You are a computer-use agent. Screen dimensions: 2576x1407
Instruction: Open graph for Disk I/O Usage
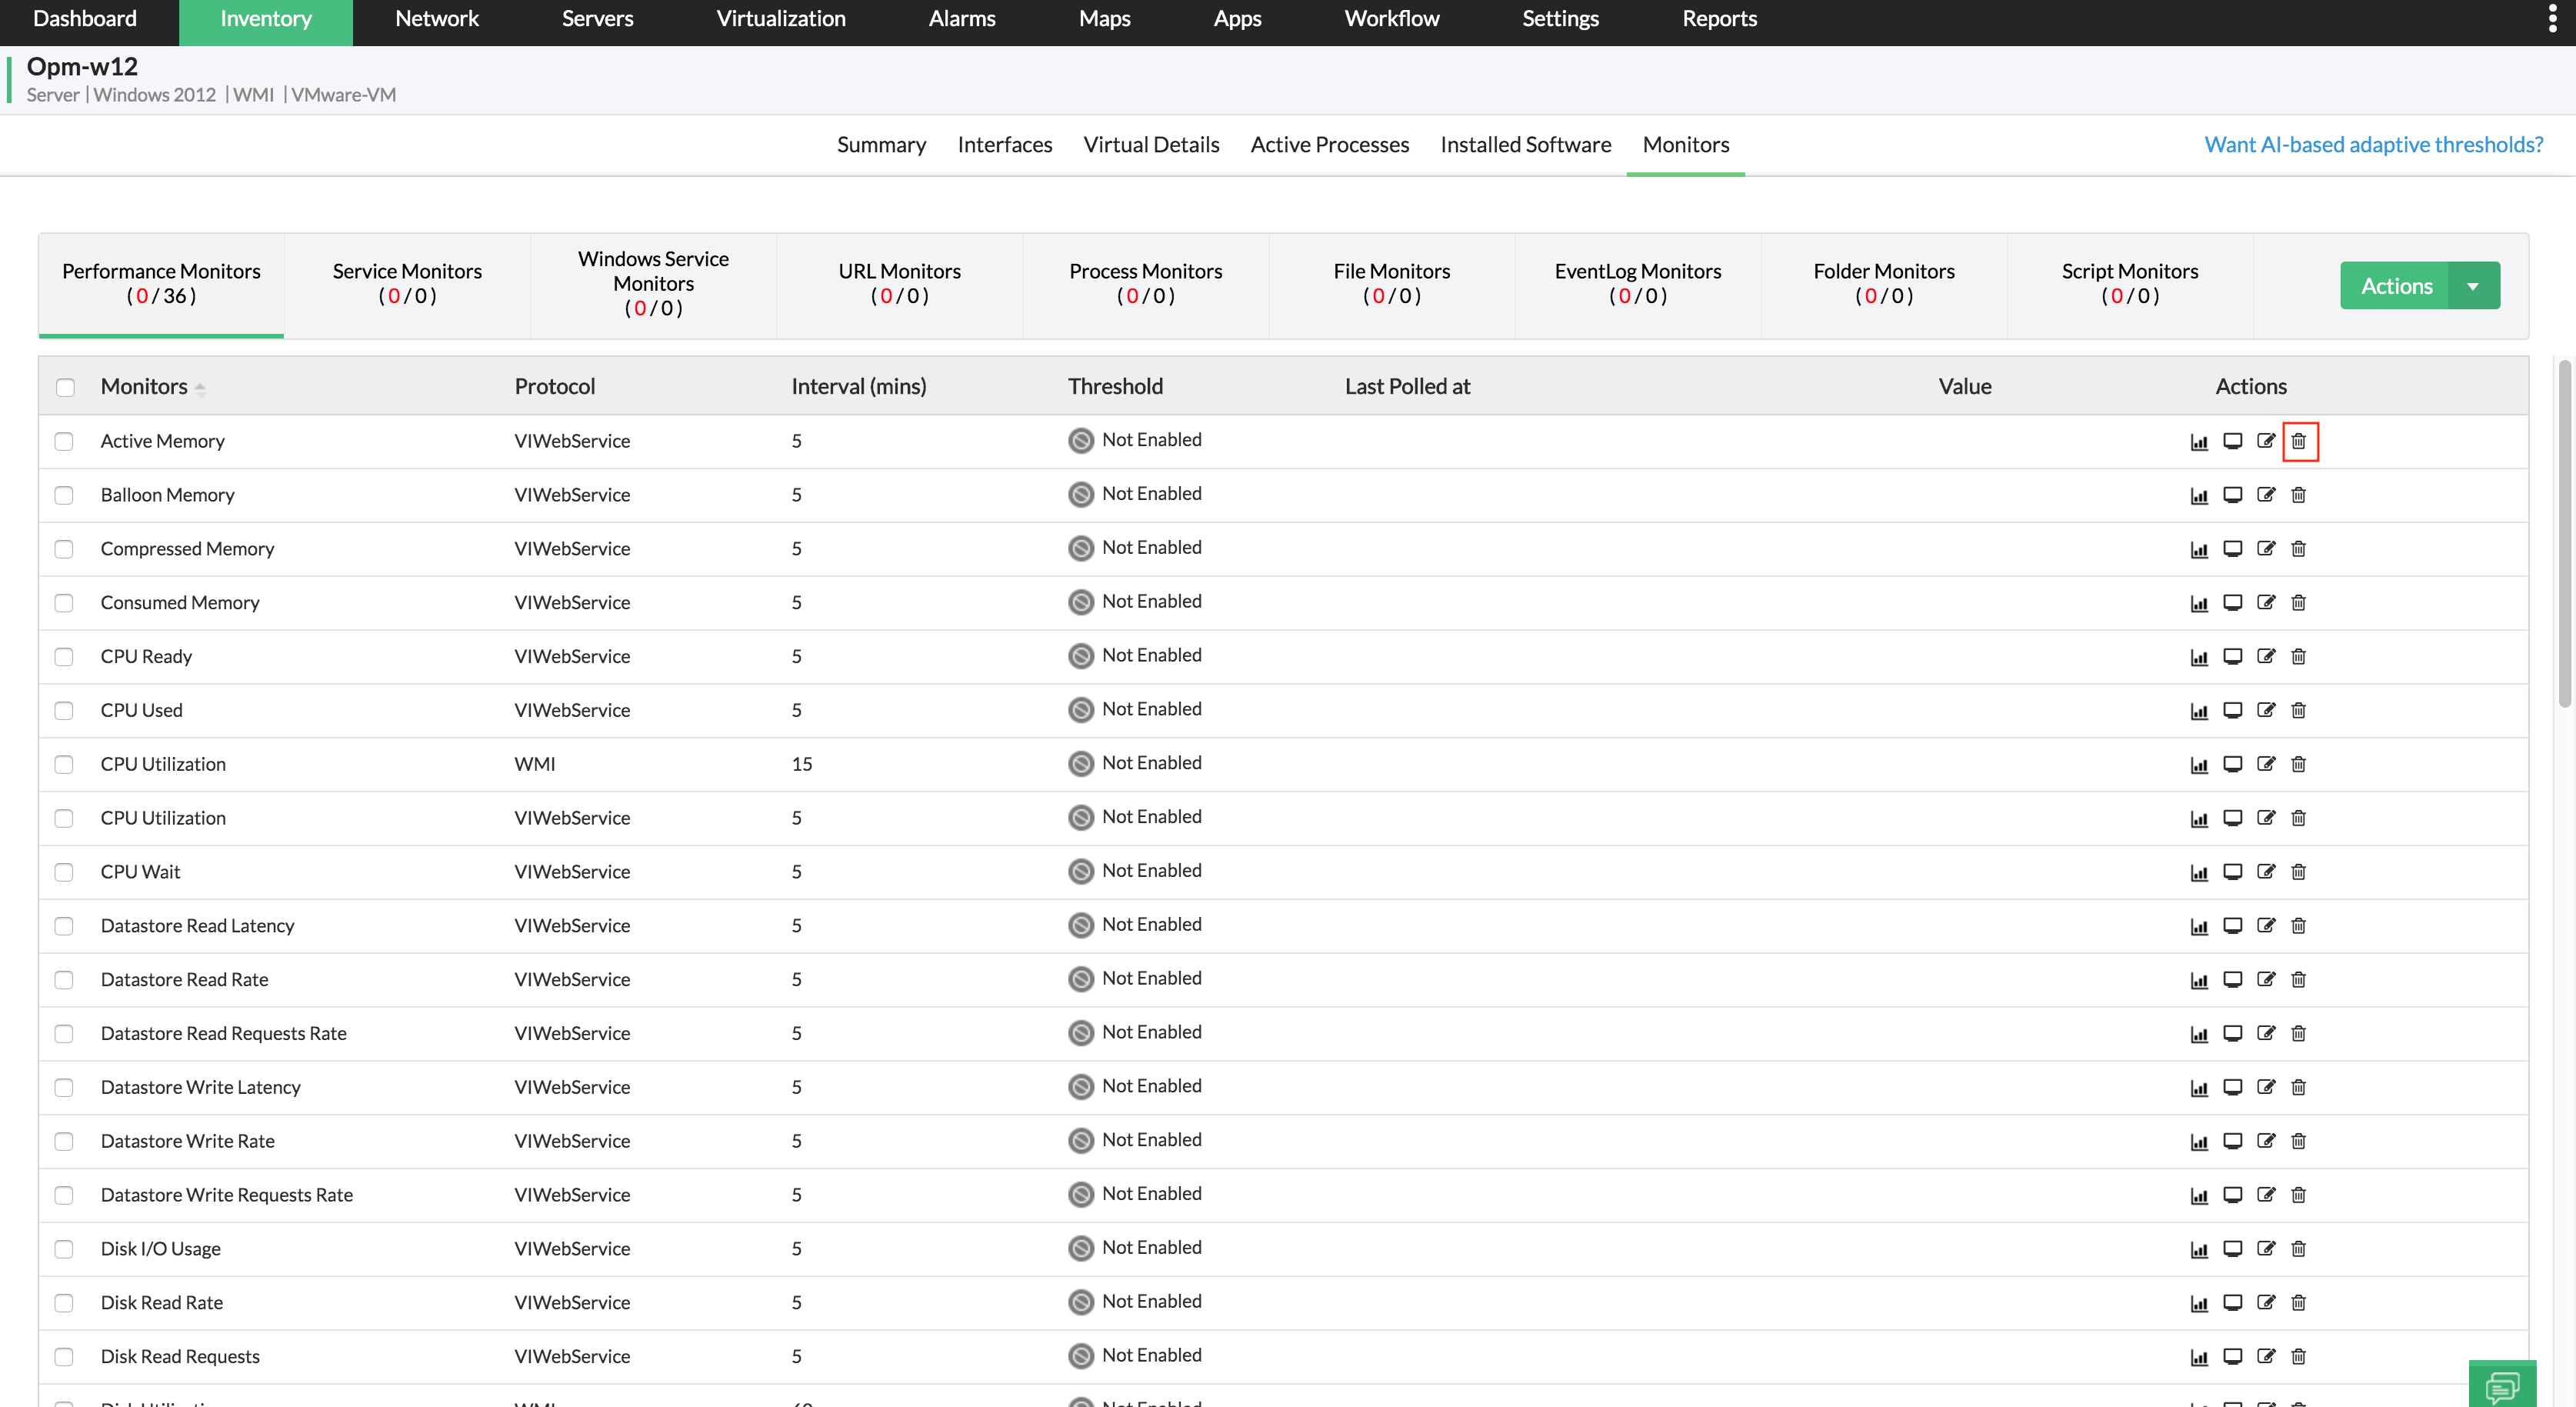click(x=2198, y=1249)
